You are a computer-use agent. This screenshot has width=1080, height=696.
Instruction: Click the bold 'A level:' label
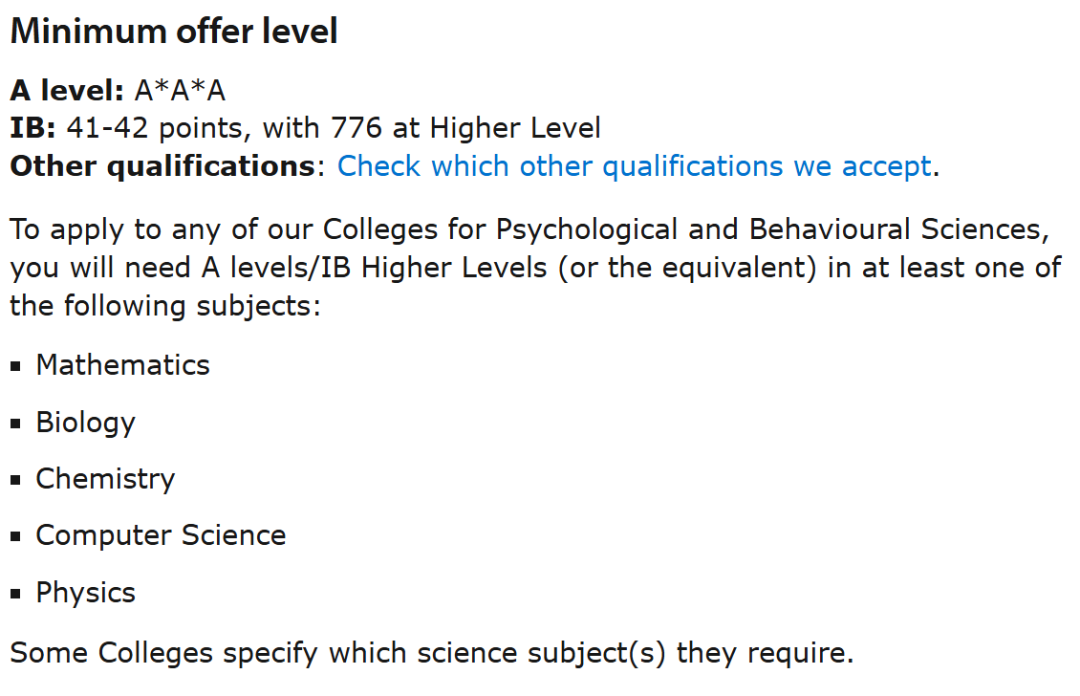(x=67, y=91)
